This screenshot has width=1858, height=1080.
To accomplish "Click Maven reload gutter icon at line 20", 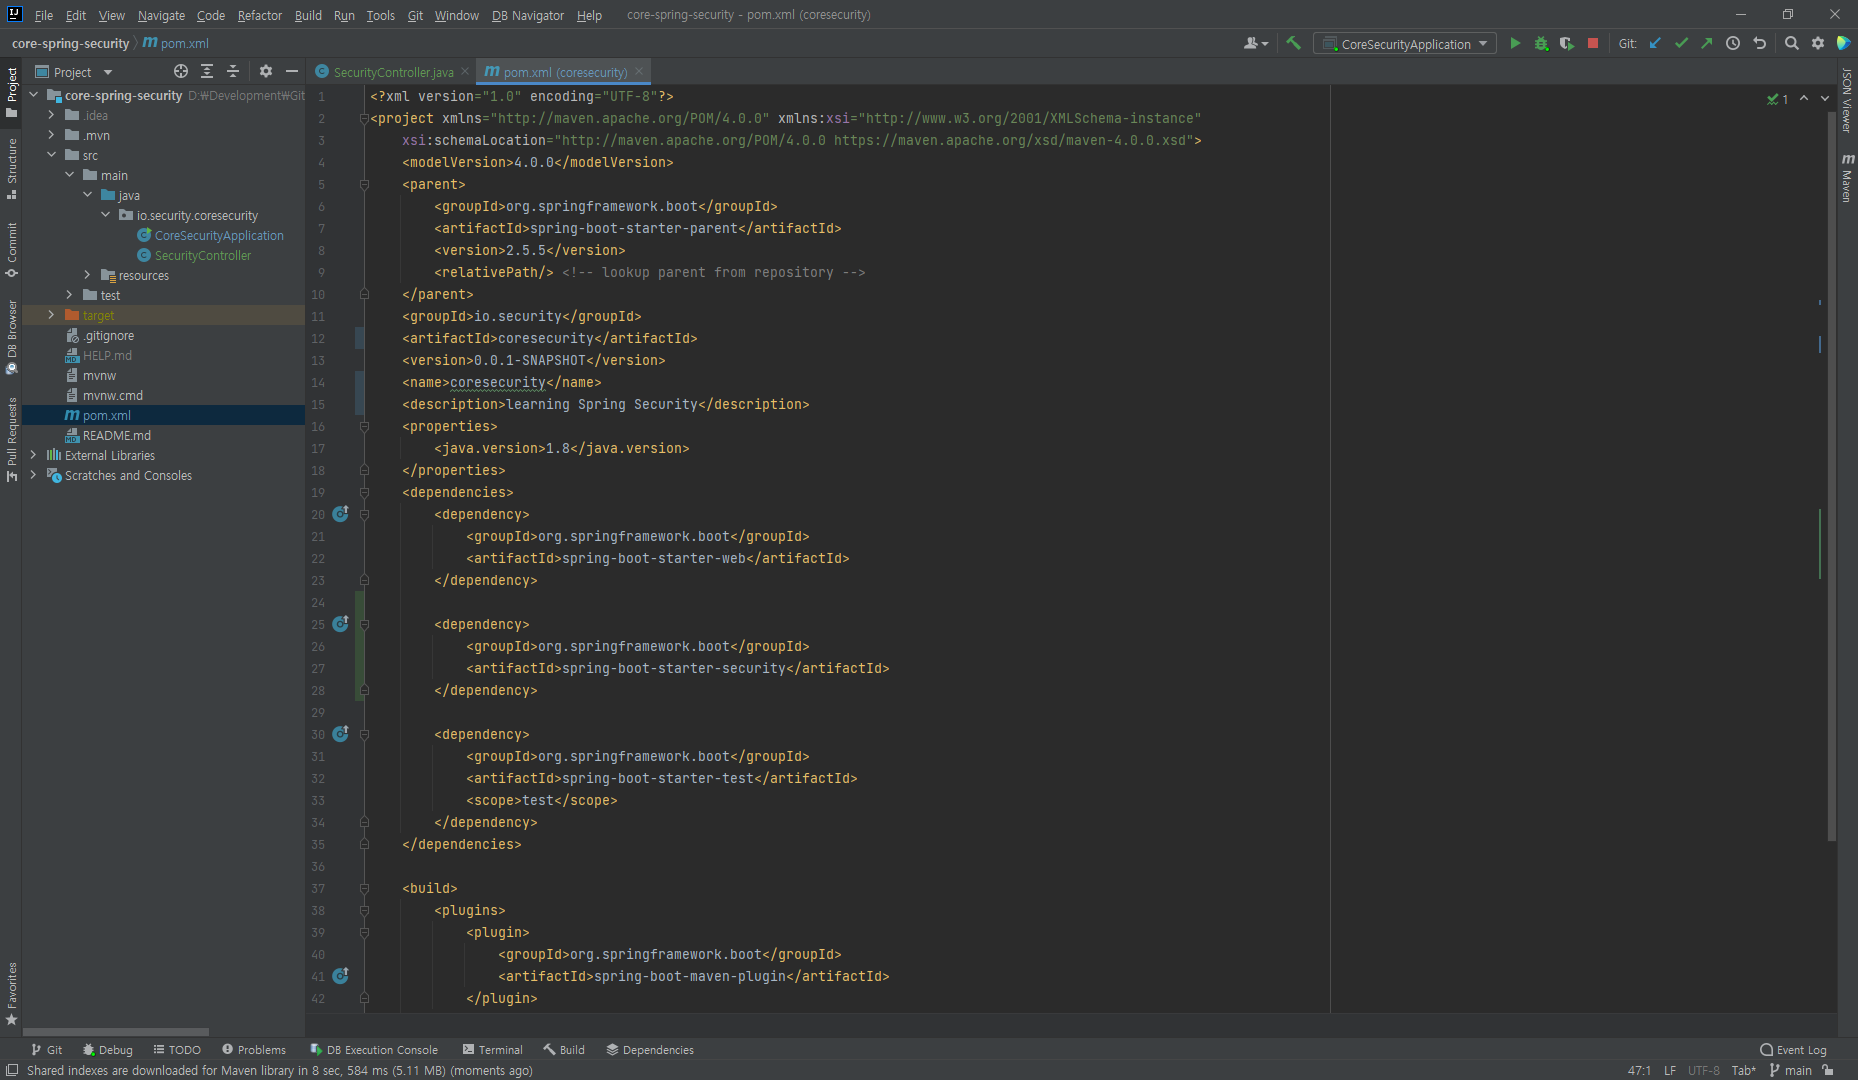I will tap(340, 514).
